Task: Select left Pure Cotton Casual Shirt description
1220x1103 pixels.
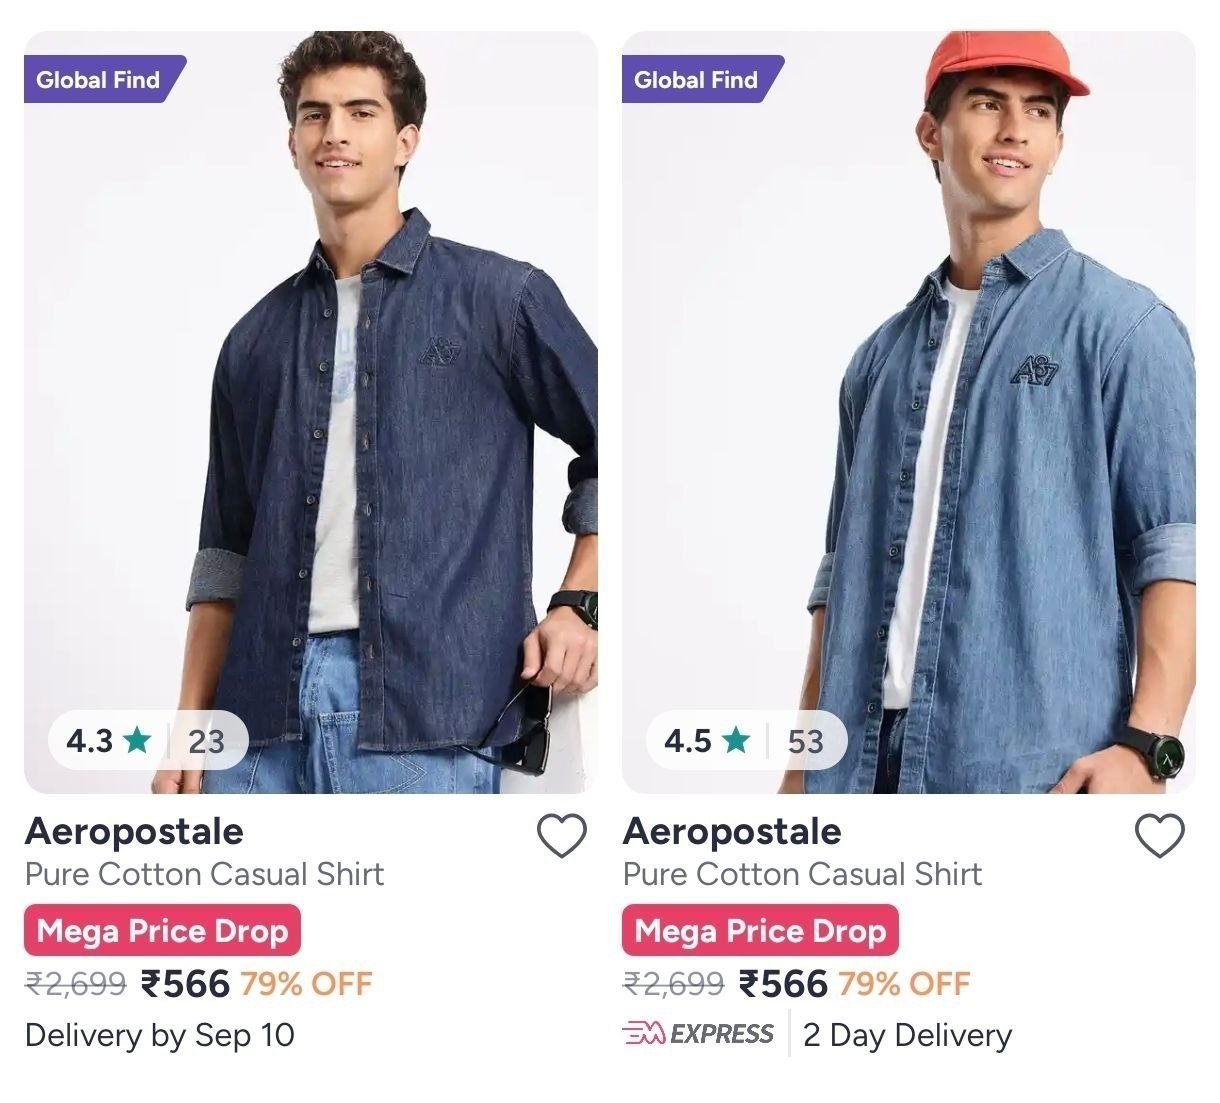Action: point(204,874)
